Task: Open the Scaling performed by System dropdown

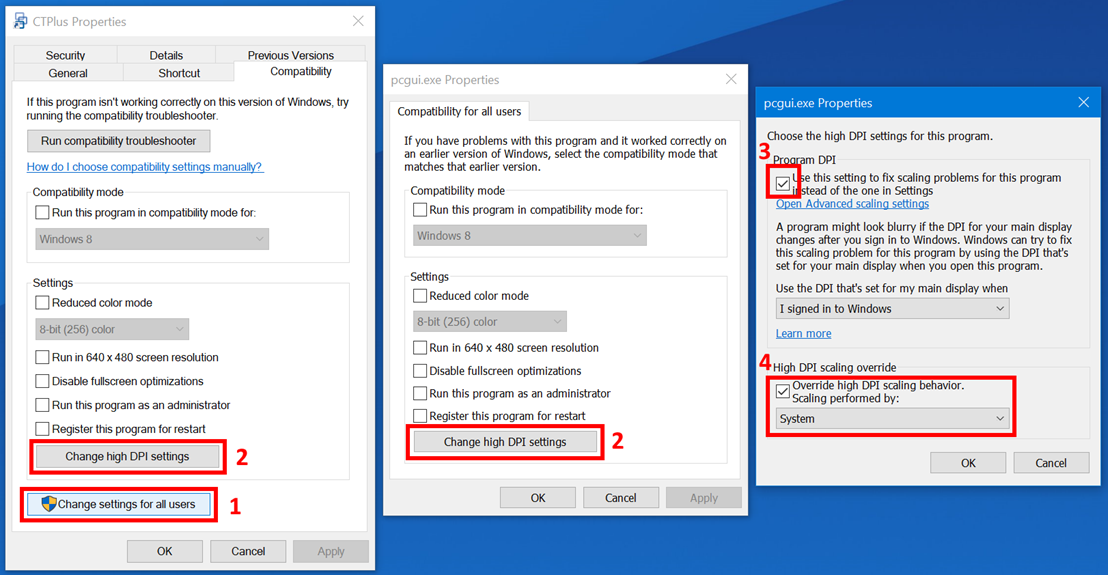Action: pos(892,419)
